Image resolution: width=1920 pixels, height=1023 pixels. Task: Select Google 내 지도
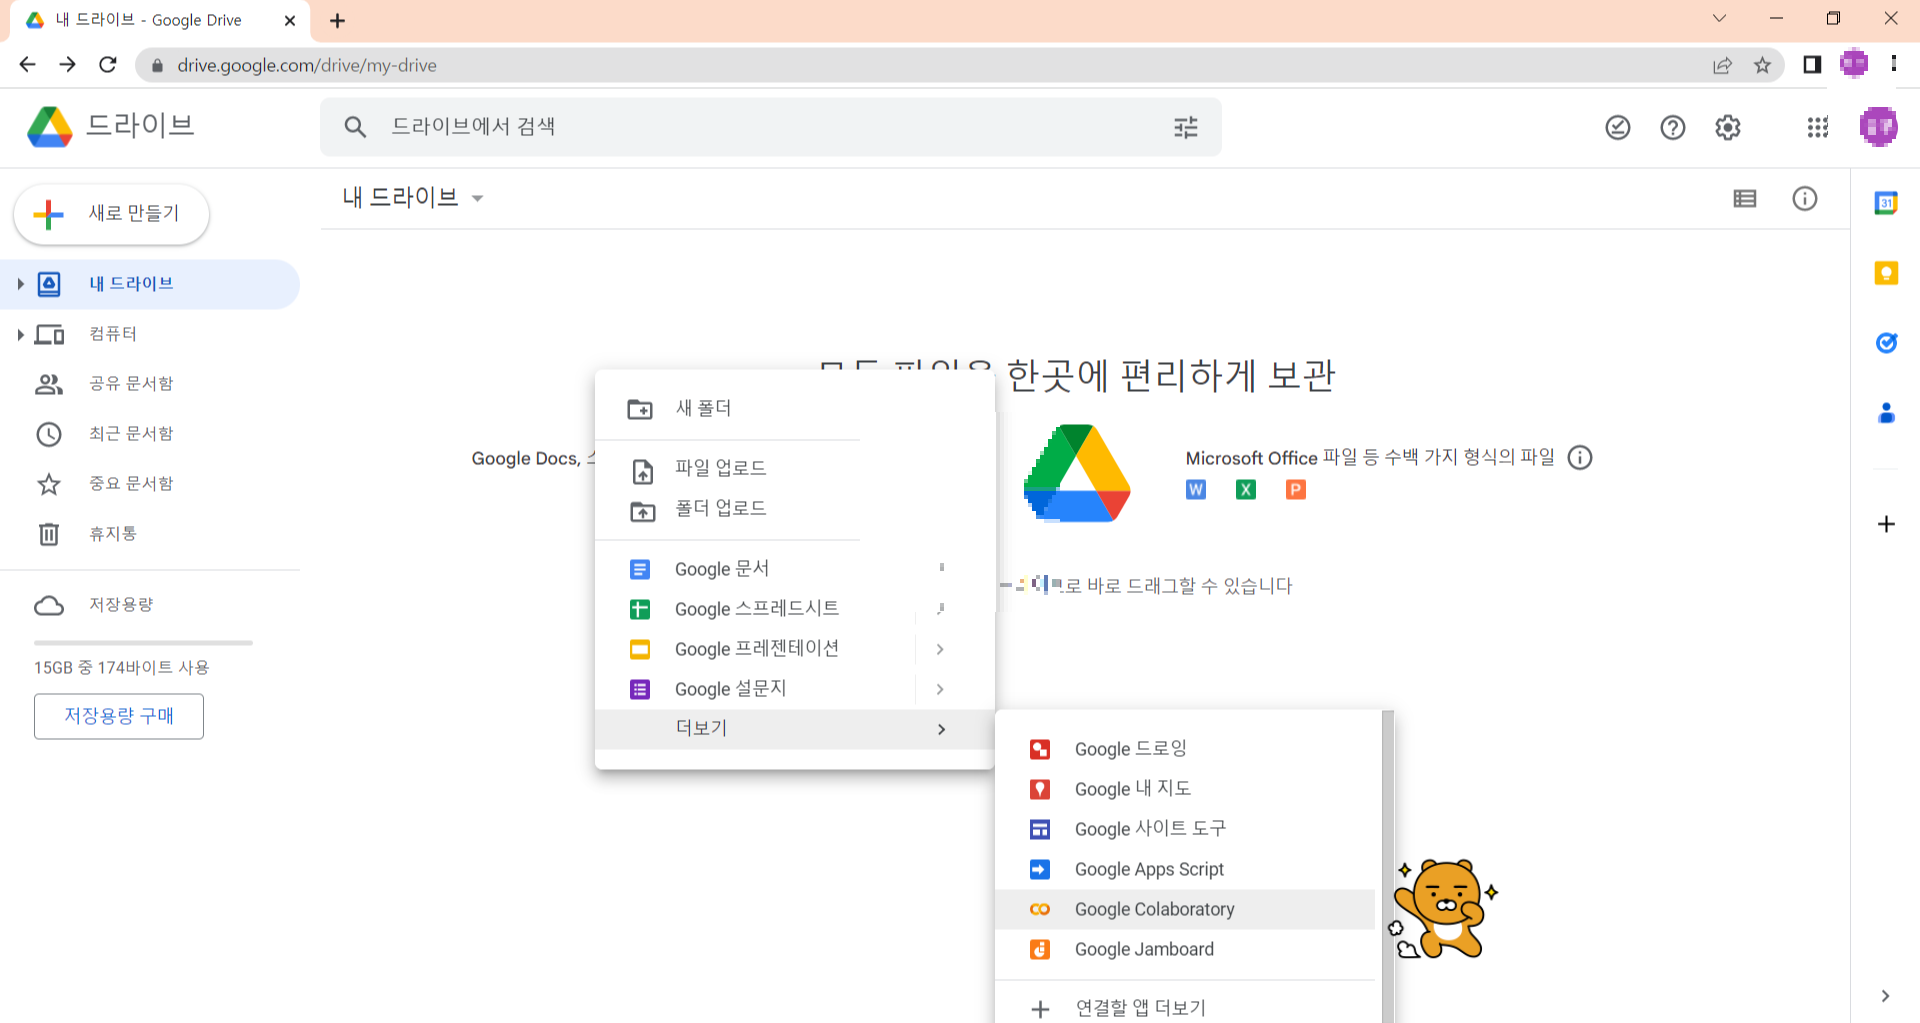pyautogui.click(x=1186, y=789)
